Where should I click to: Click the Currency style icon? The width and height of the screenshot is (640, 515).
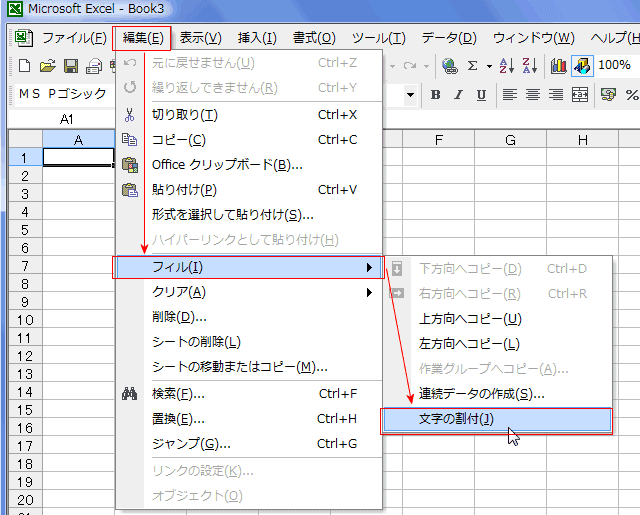608,95
